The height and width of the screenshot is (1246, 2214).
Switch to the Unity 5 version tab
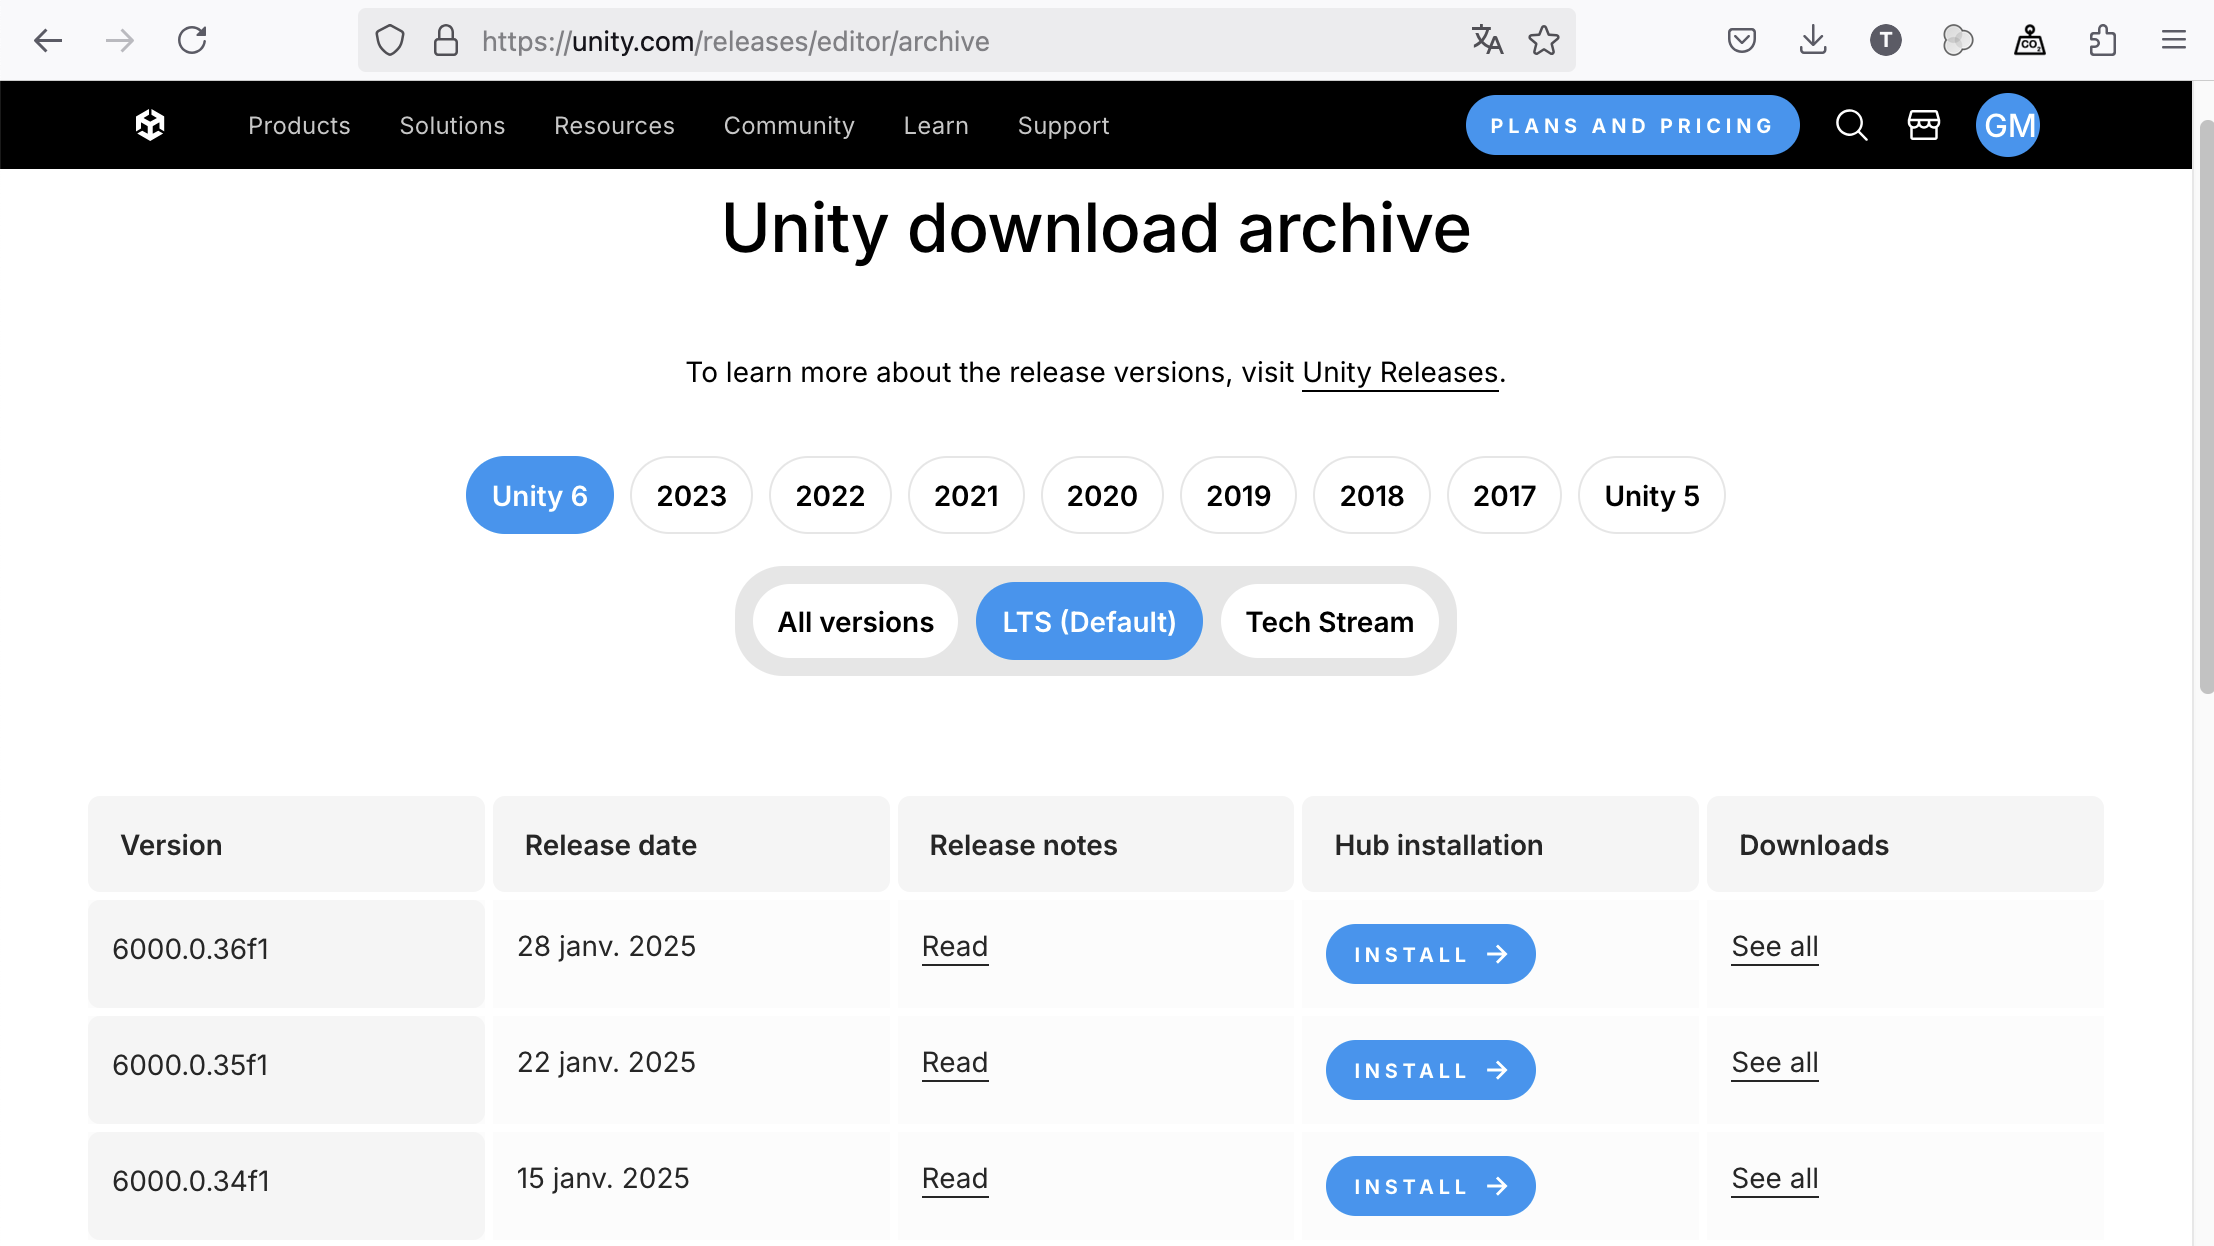click(1651, 496)
